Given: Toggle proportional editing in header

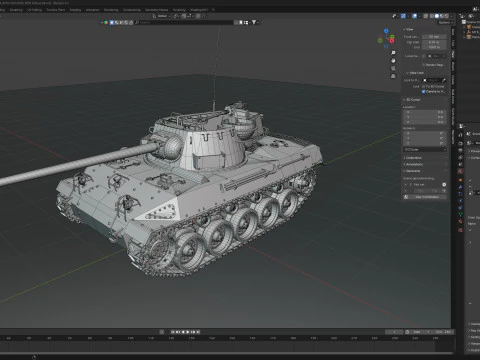Looking at the screenshot, I should tap(198, 16).
